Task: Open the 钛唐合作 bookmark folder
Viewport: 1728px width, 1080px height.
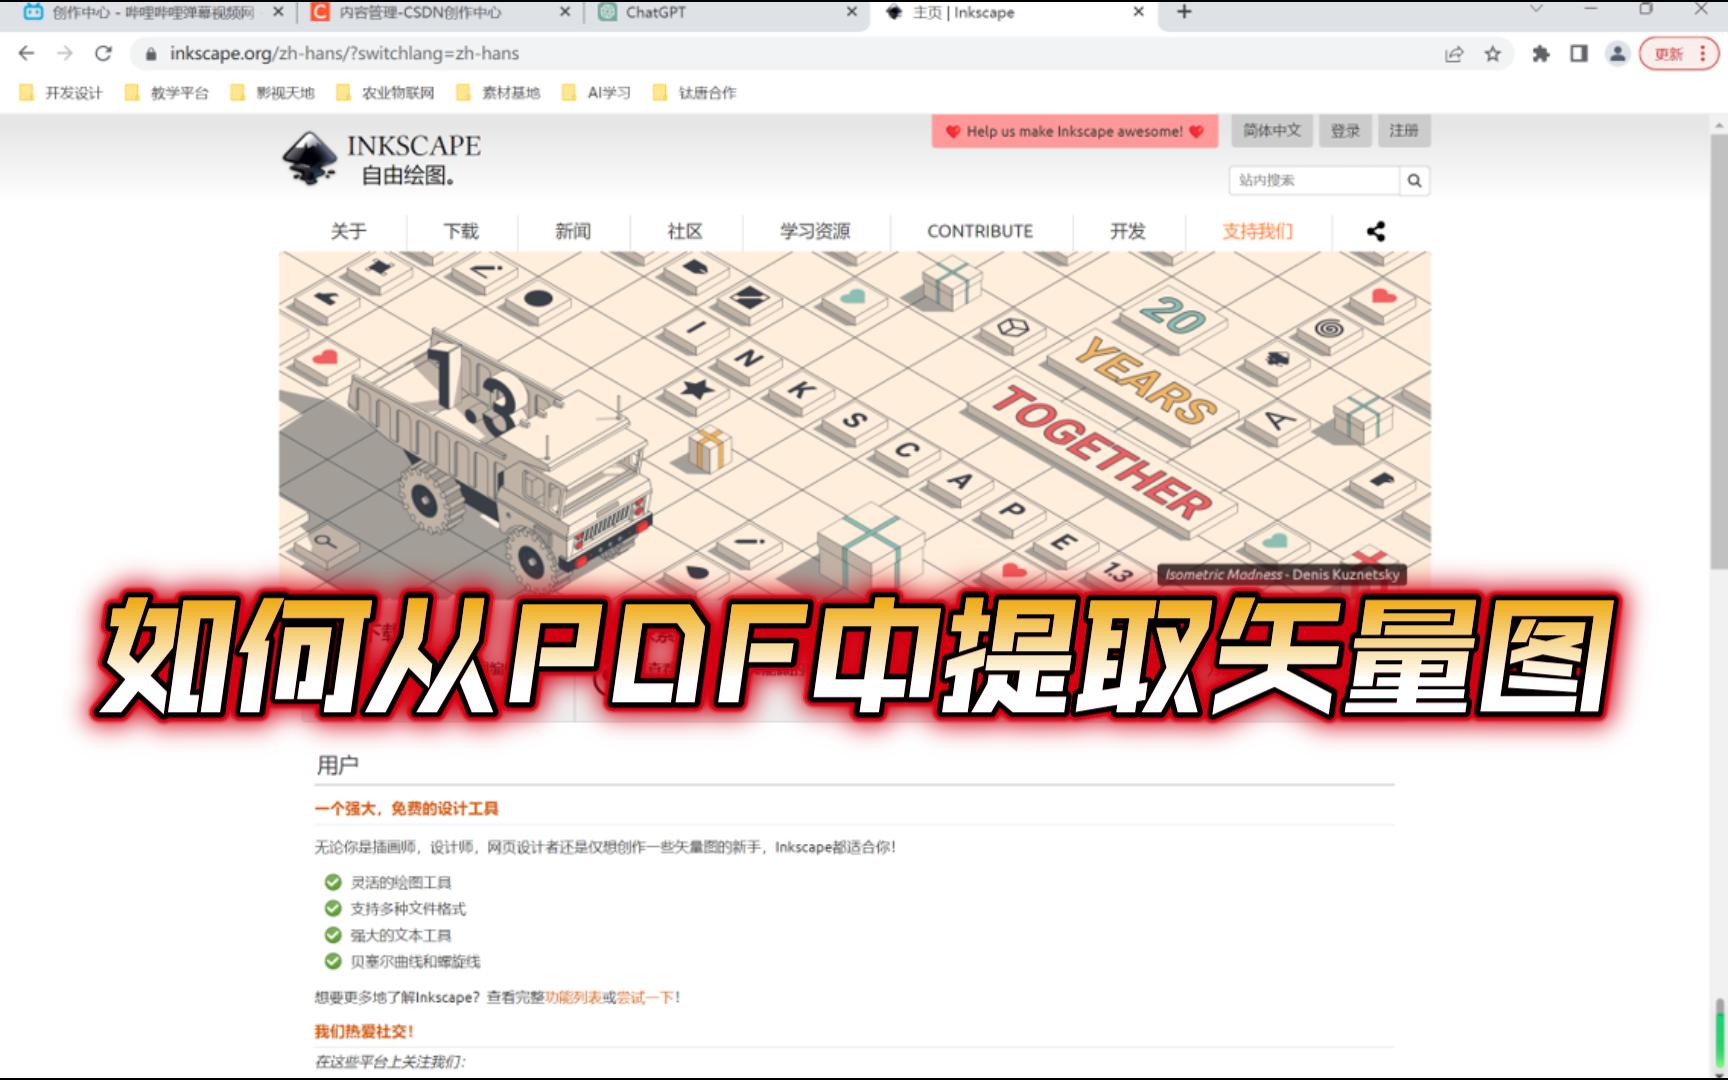Action: click(x=695, y=93)
